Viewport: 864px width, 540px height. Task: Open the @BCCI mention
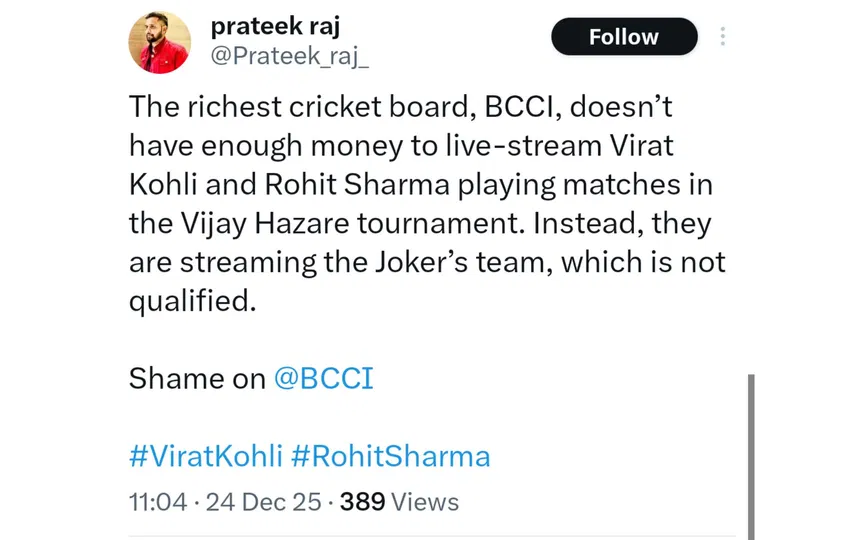322,379
